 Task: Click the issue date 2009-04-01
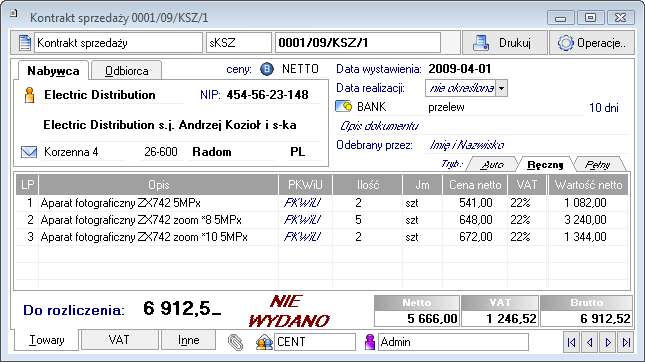click(460, 69)
